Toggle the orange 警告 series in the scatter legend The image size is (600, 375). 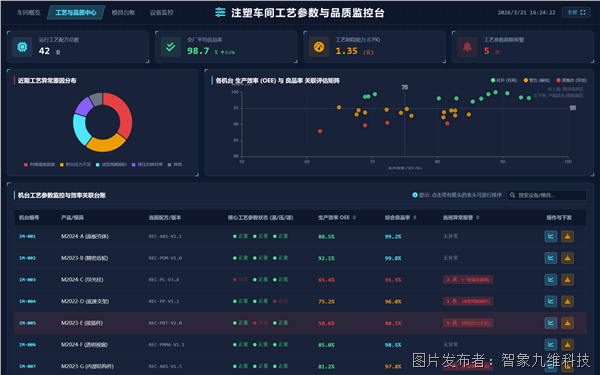[x=537, y=80]
